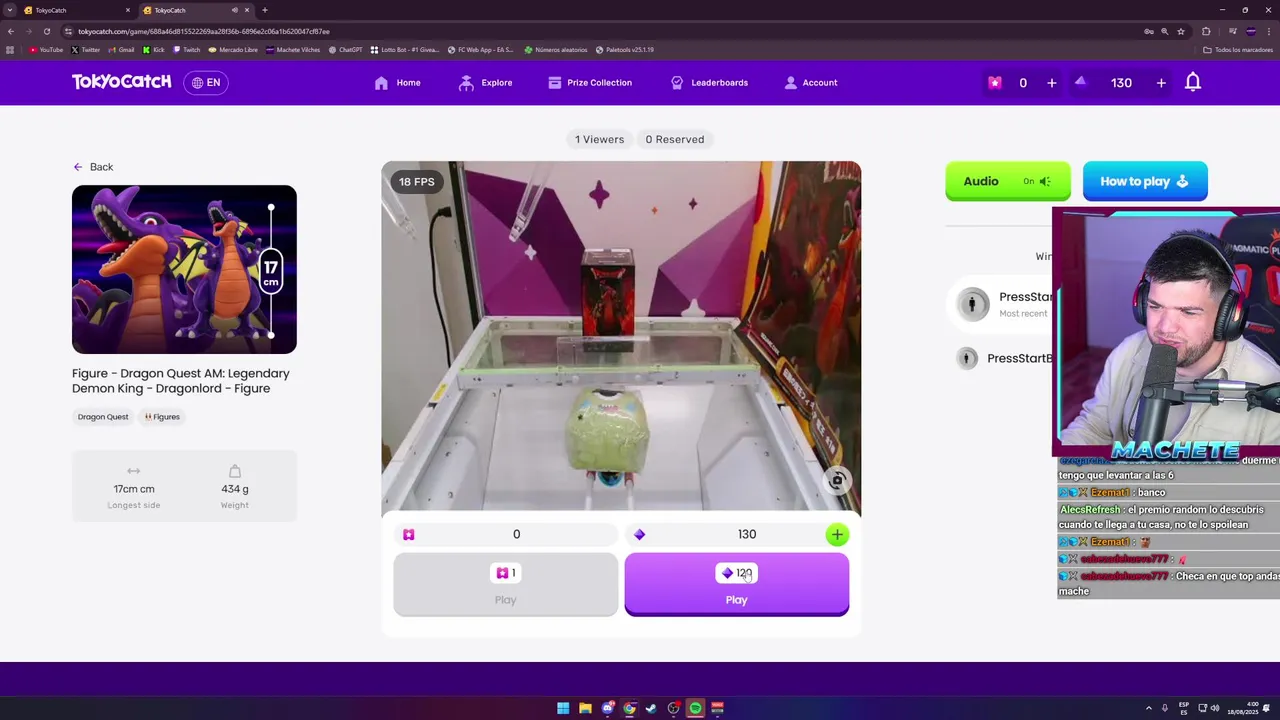Open the EN language selector

click(x=206, y=83)
